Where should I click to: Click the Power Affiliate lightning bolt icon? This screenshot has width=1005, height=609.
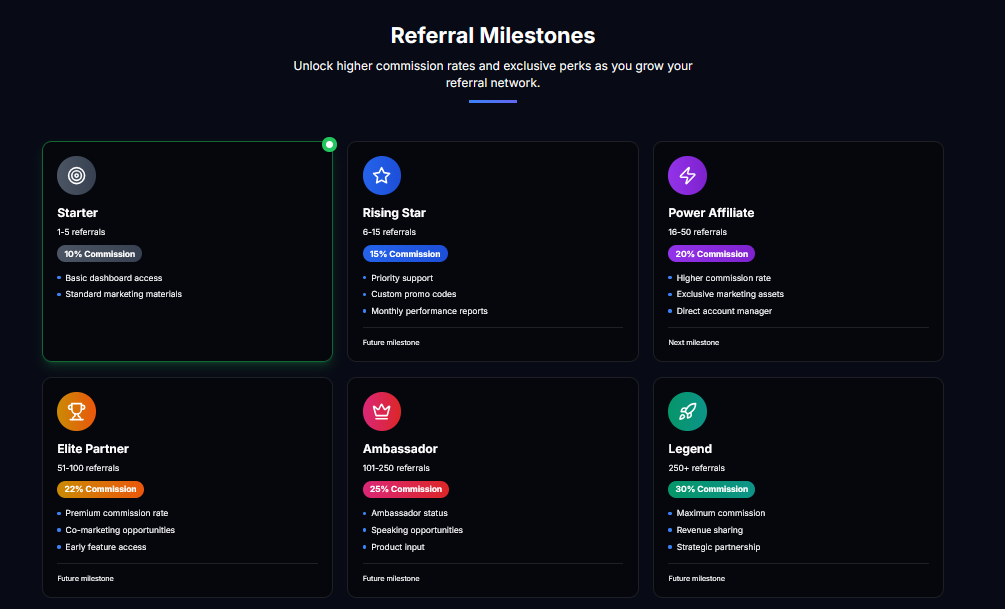687,176
